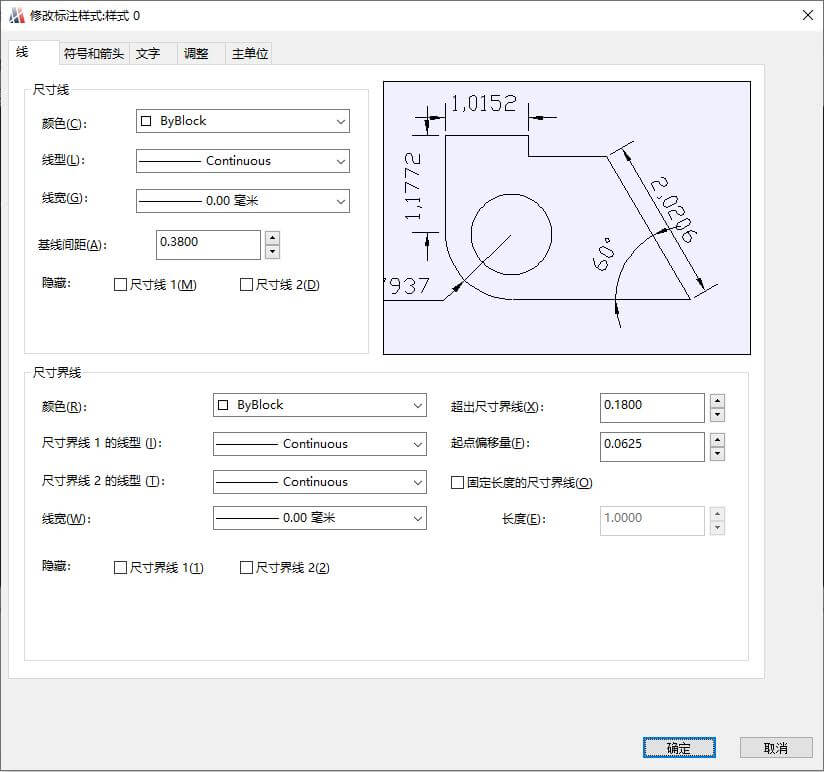This screenshot has height=772, width=824.
Task: Click 确定 to confirm changes
Action: [x=679, y=748]
